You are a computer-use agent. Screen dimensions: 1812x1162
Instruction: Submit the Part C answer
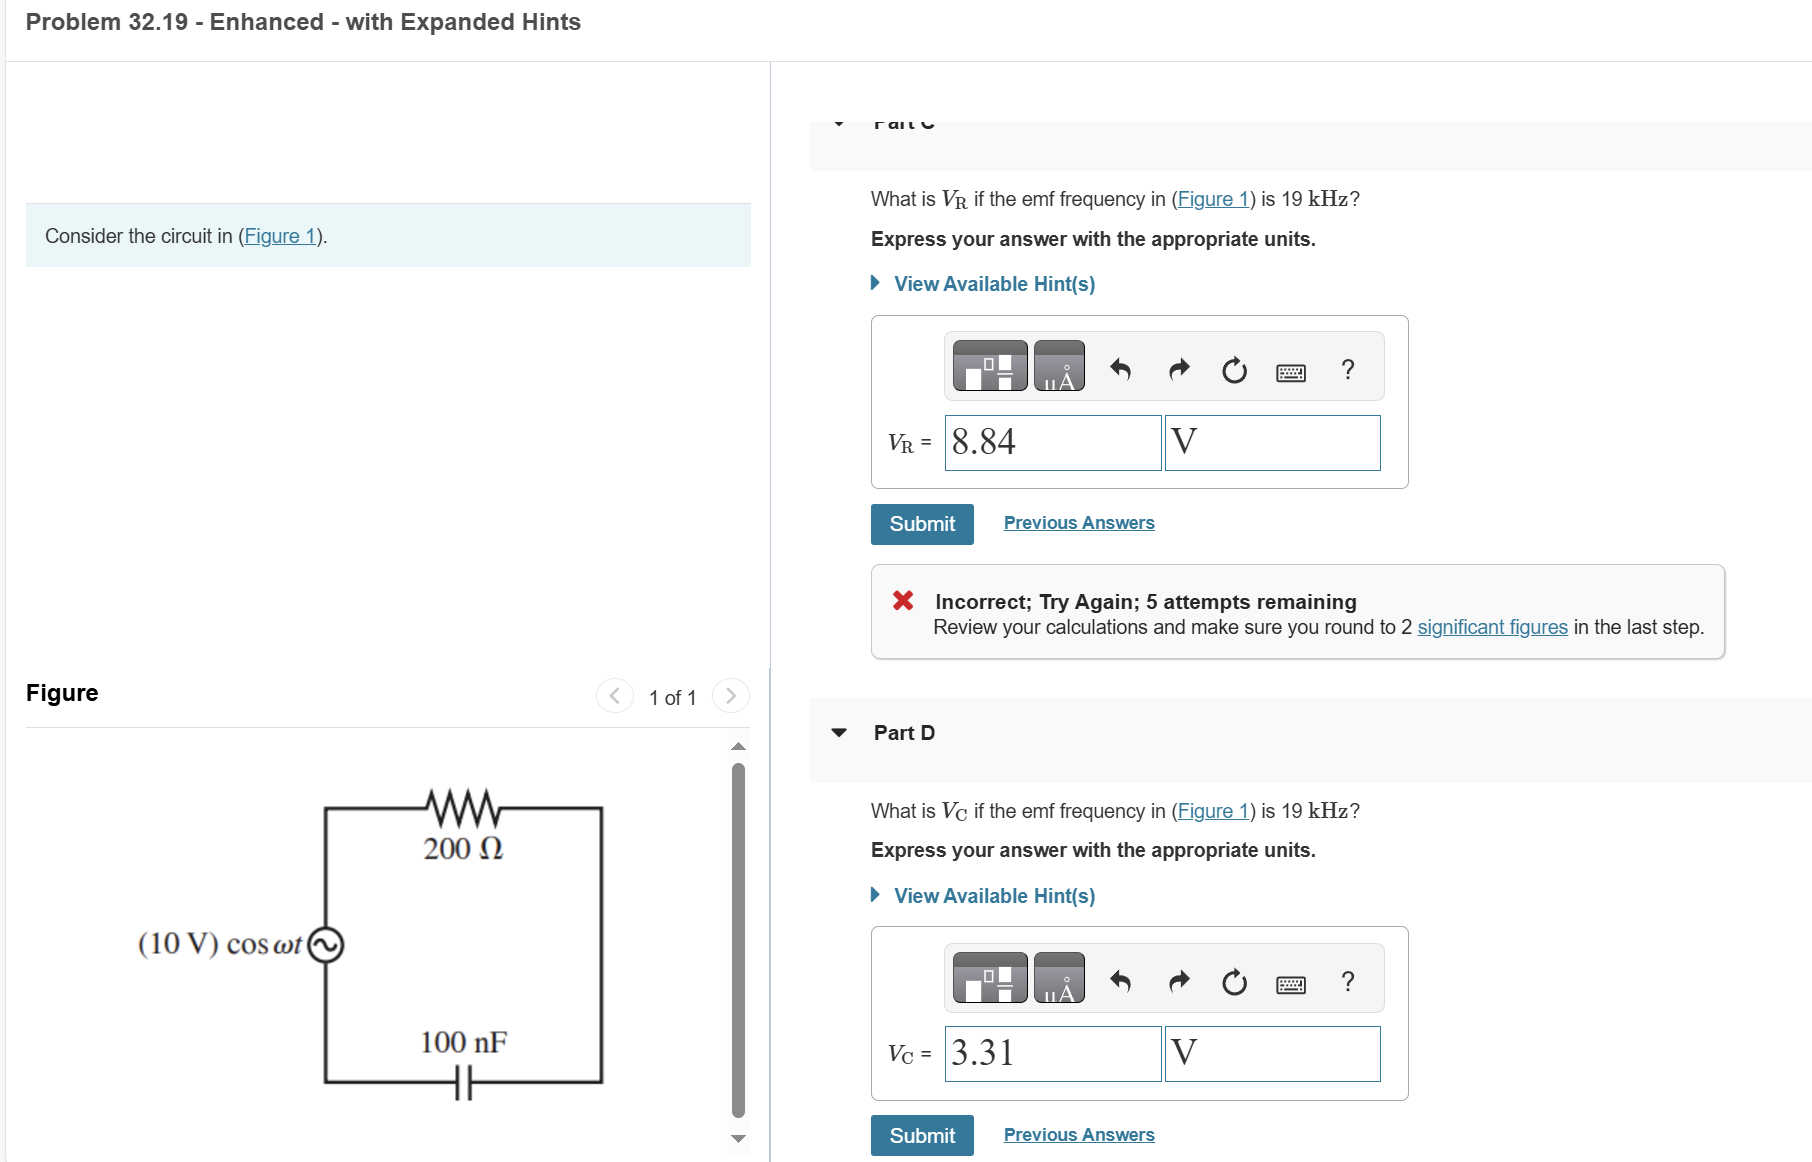click(921, 523)
